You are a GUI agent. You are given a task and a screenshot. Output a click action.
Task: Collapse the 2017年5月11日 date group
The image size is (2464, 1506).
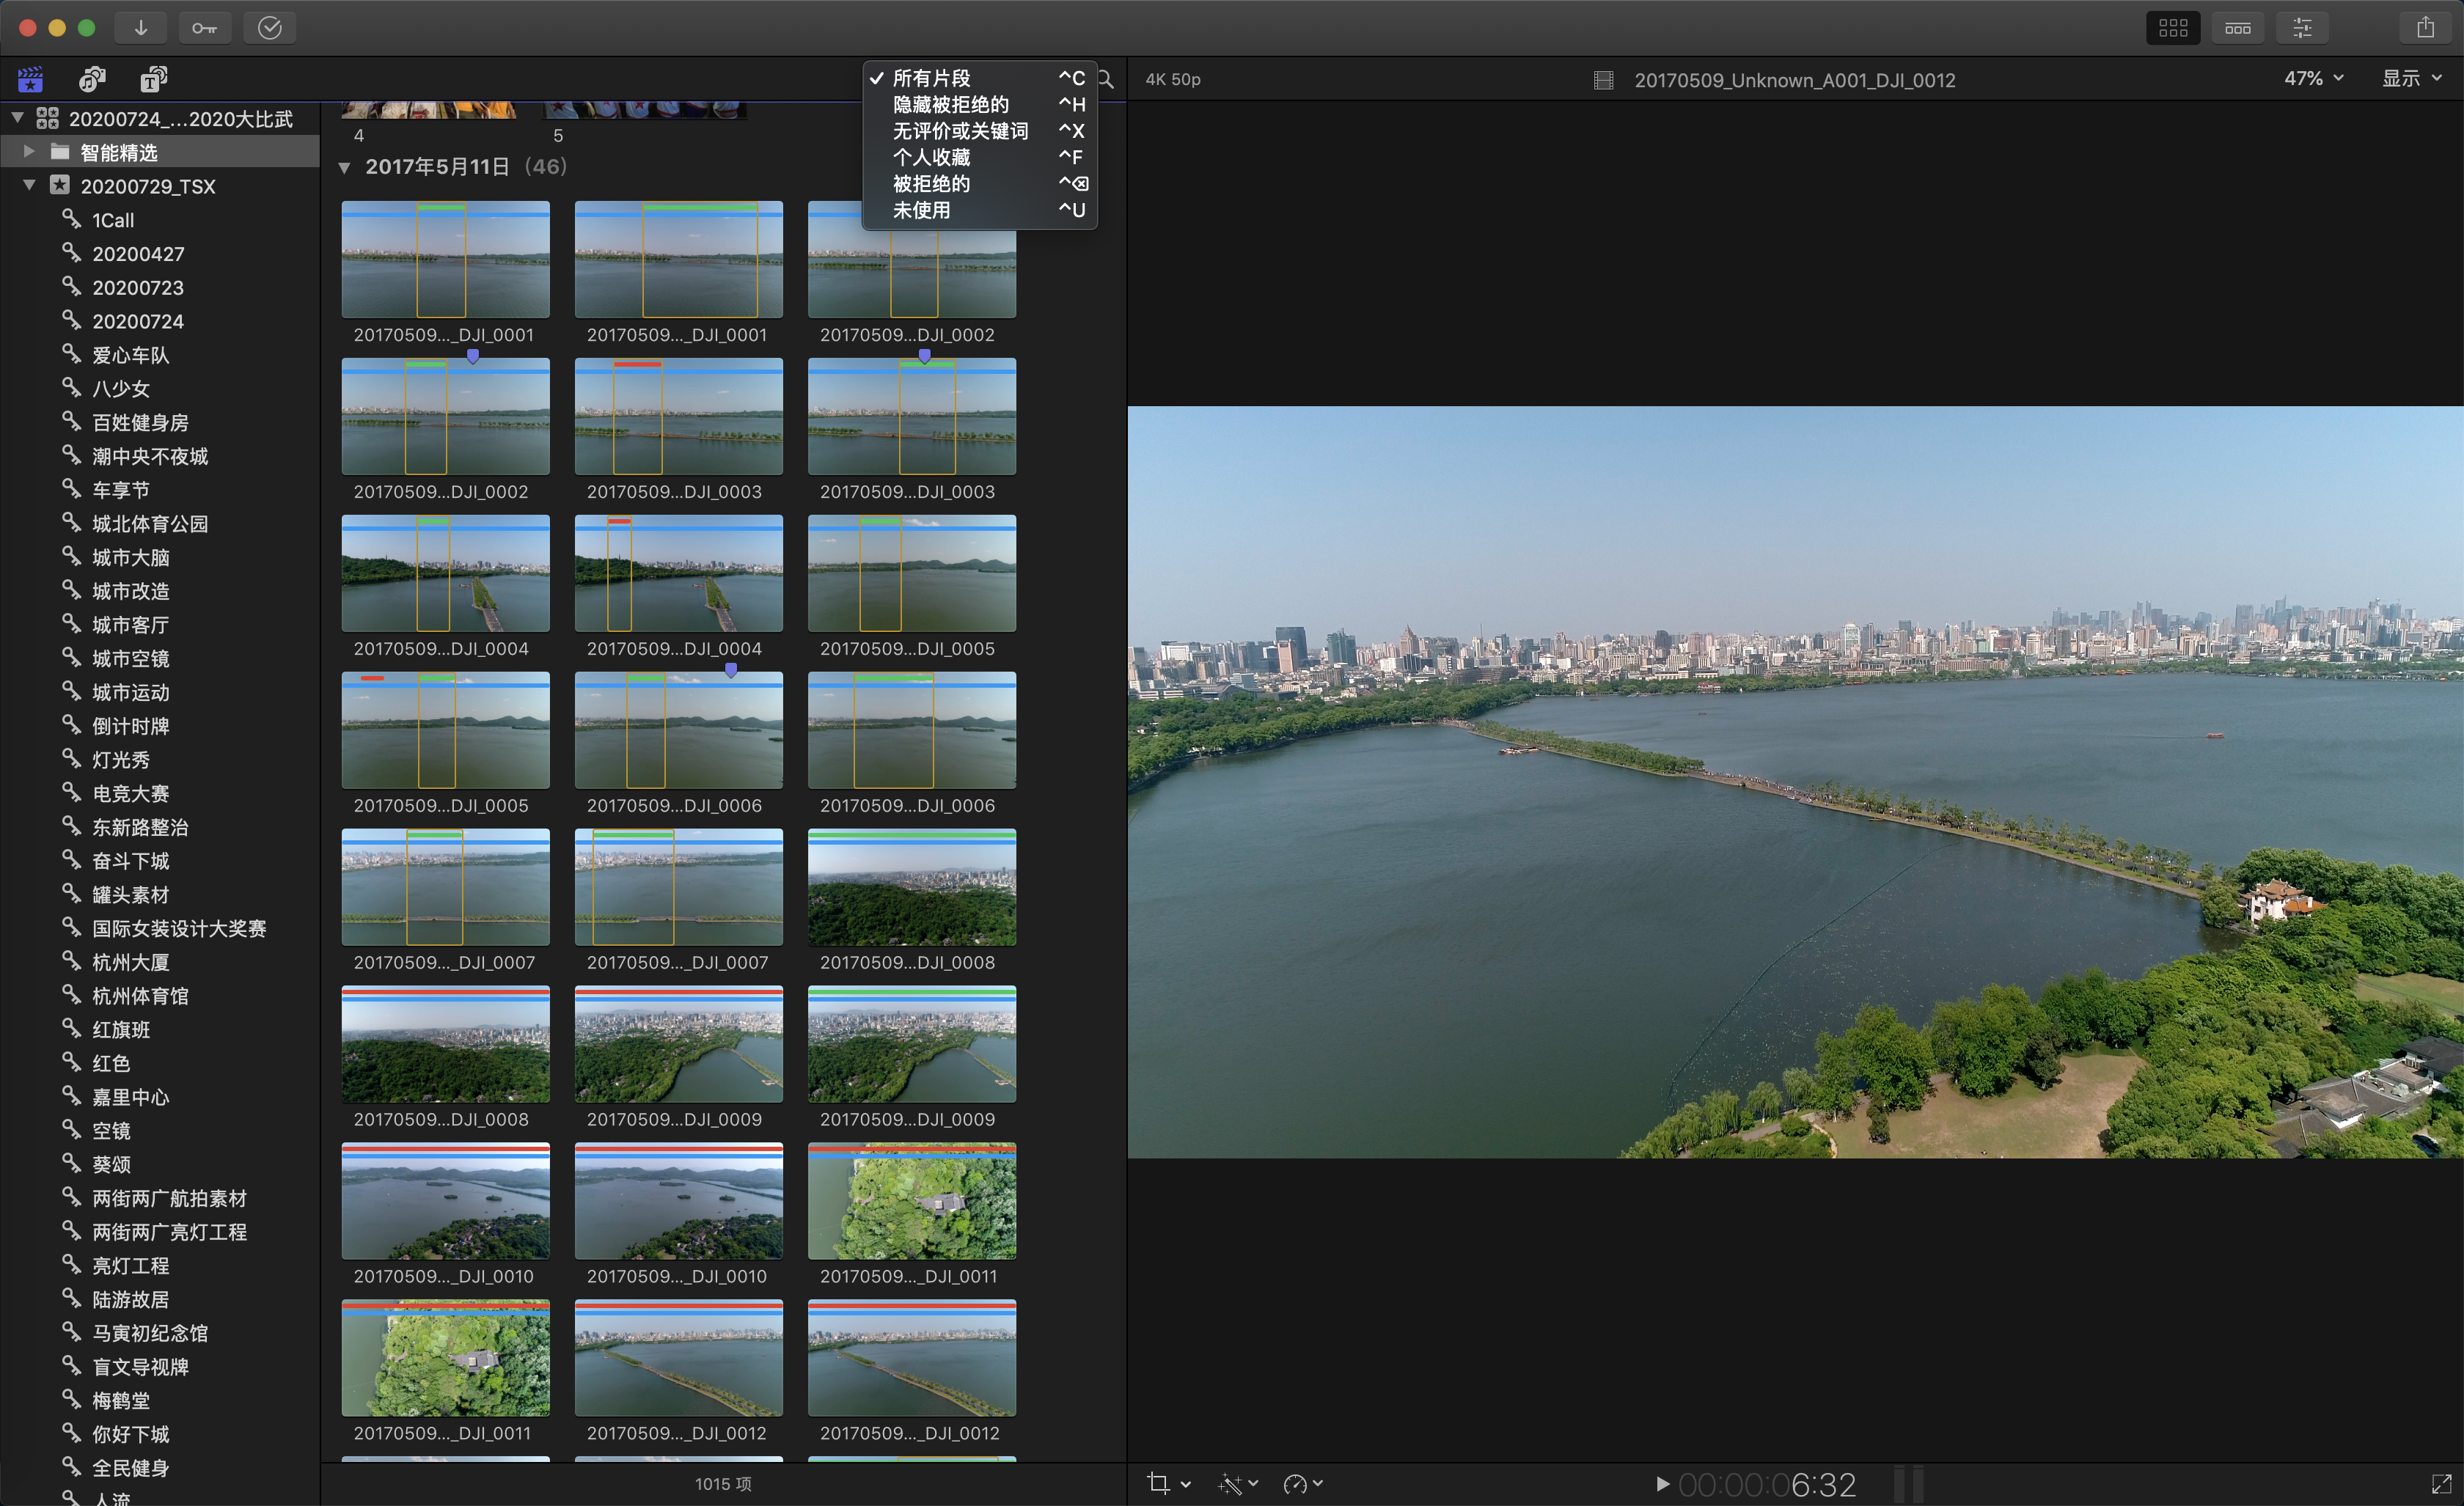pos(345,168)
